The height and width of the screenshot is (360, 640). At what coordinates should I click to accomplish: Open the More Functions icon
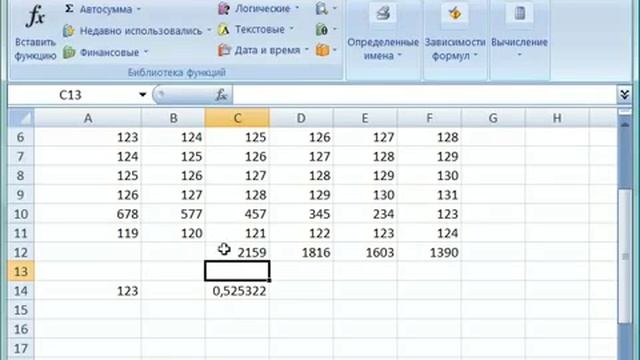click(322, 50)
